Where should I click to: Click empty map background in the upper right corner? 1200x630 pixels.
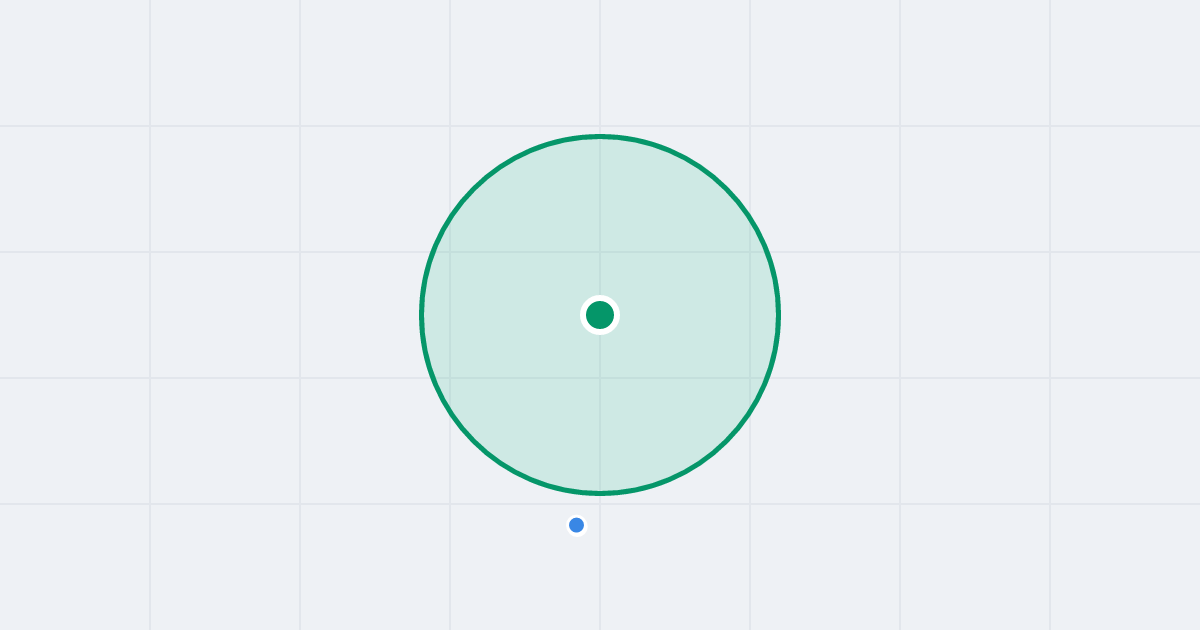click(x=1125, y=60)
